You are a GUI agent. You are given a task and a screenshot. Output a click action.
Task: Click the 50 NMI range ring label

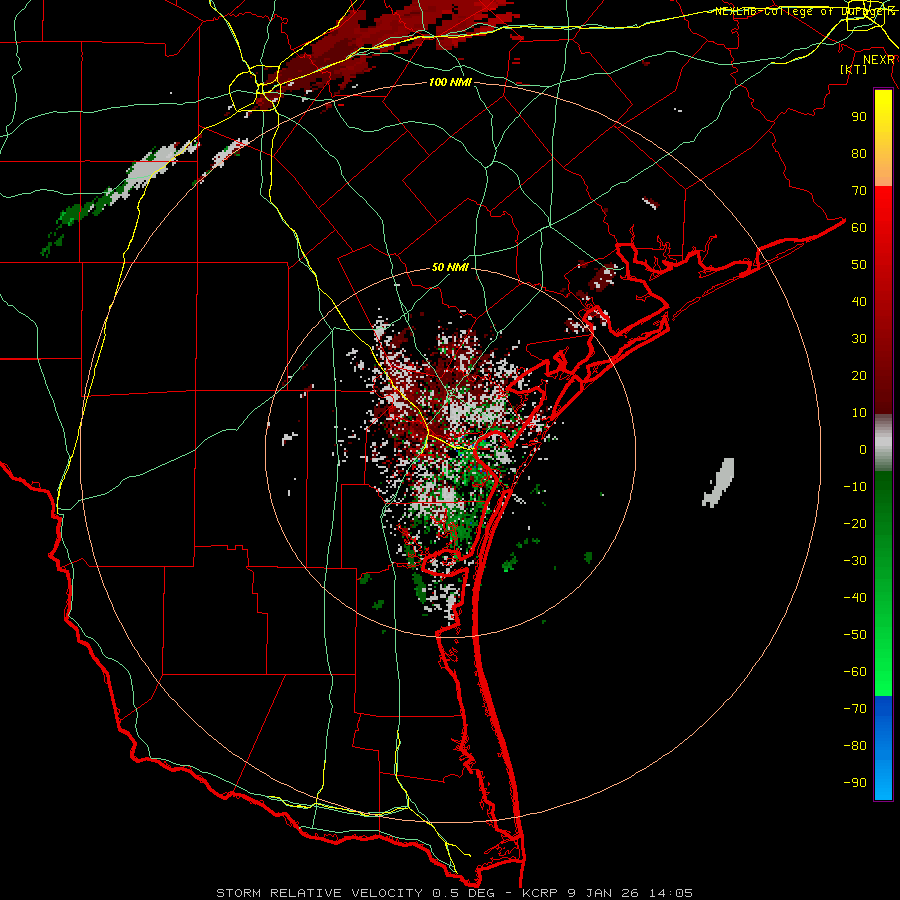[450, 267]
